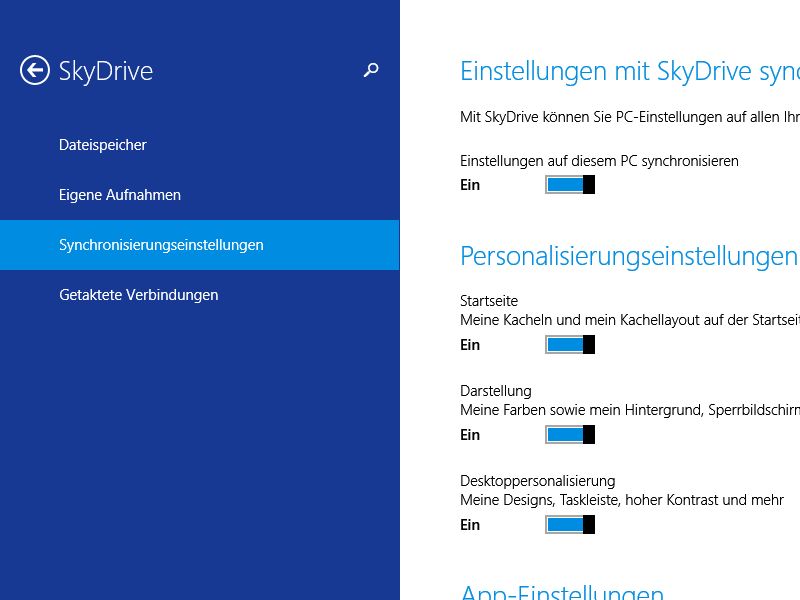
Task: Click the Einstellungen auf diesem PC synchronisieren label
Action: pyautogui.click(x=599, y=161)
